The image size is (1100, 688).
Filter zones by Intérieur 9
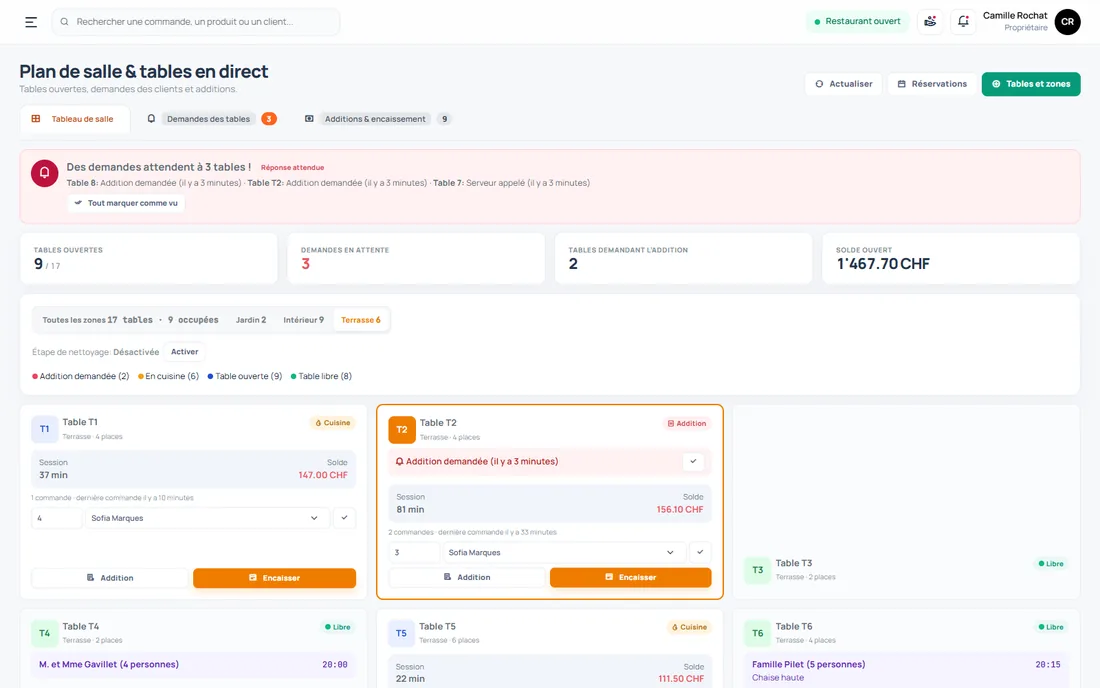304,320
